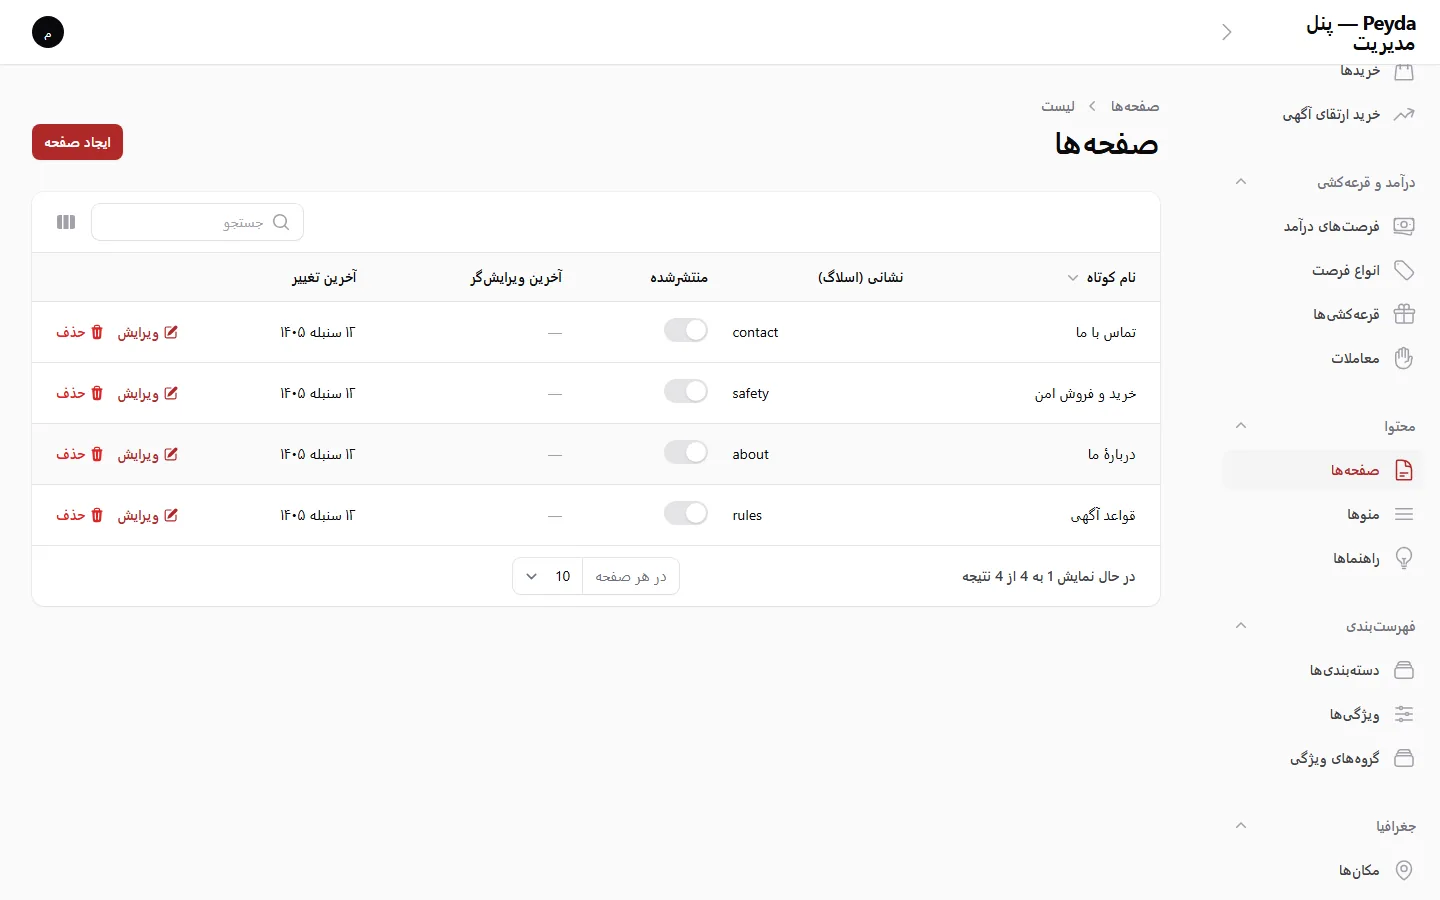This screenshot has width=1440, height=900.
Task: Click the جستجو search field
Action: 197,222
